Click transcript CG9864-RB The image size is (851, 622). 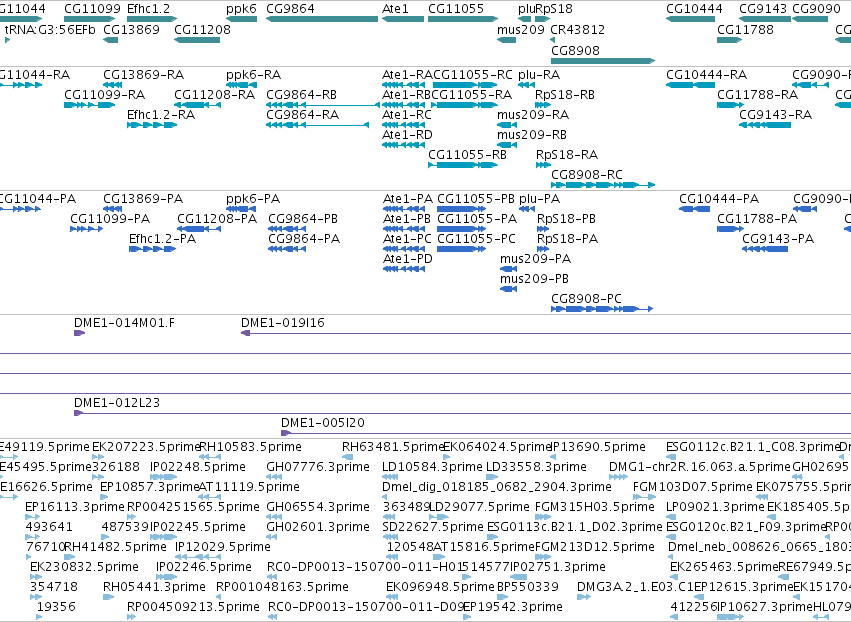322,105
